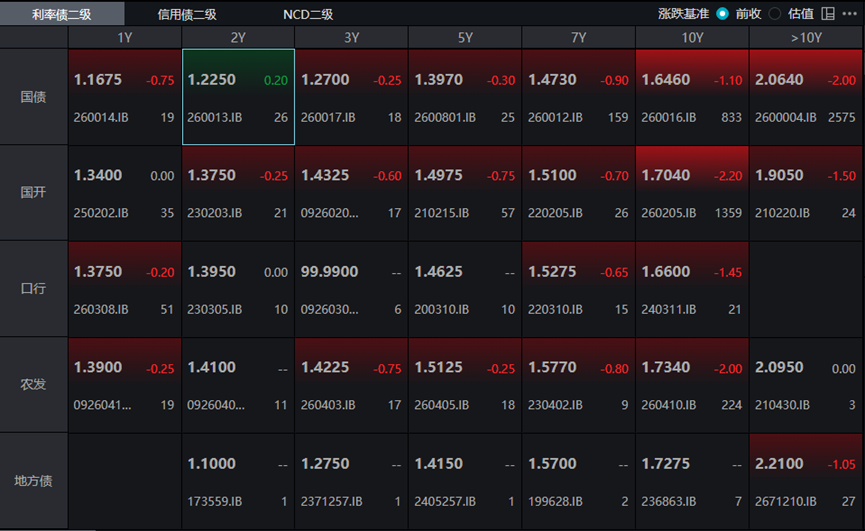This screenshot has height=531, width=865.
Task: Click the 3Y column header
Action: (351, 37)
